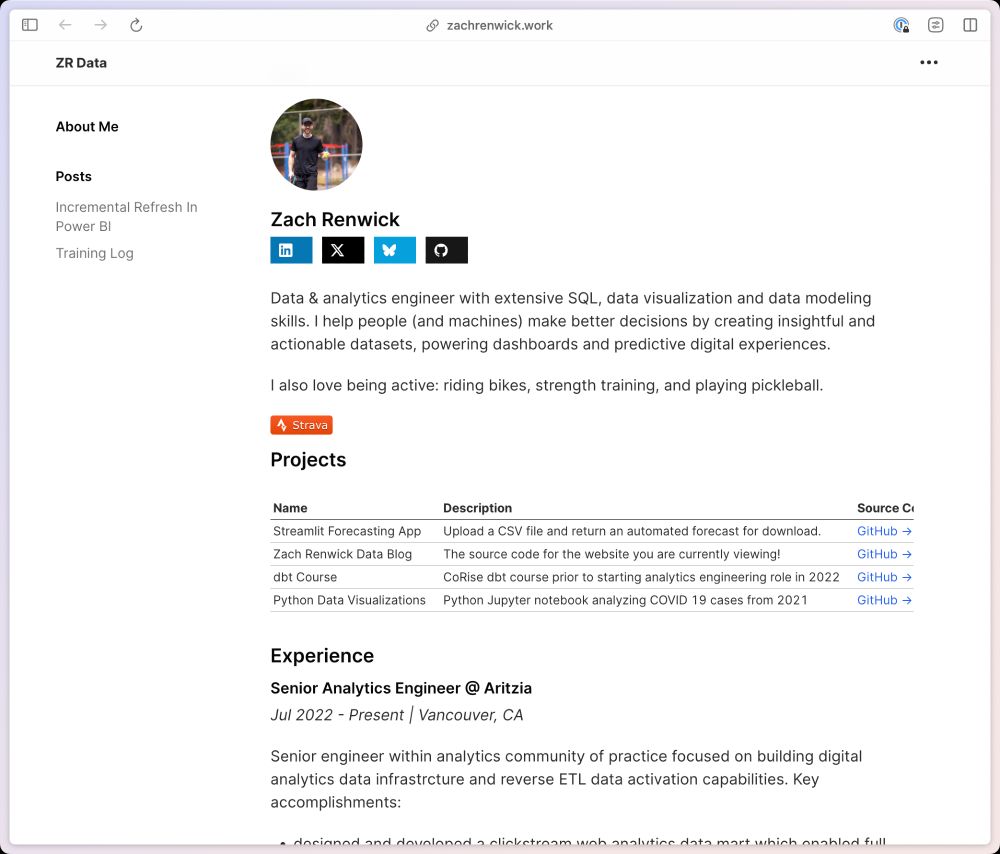The width and height of the screenshot is (1000, 854).
Task: Click the Description column header
Action: 478,508
